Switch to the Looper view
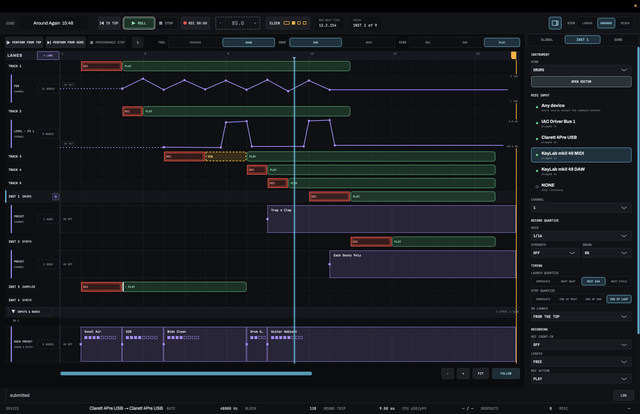 [587, 23]
